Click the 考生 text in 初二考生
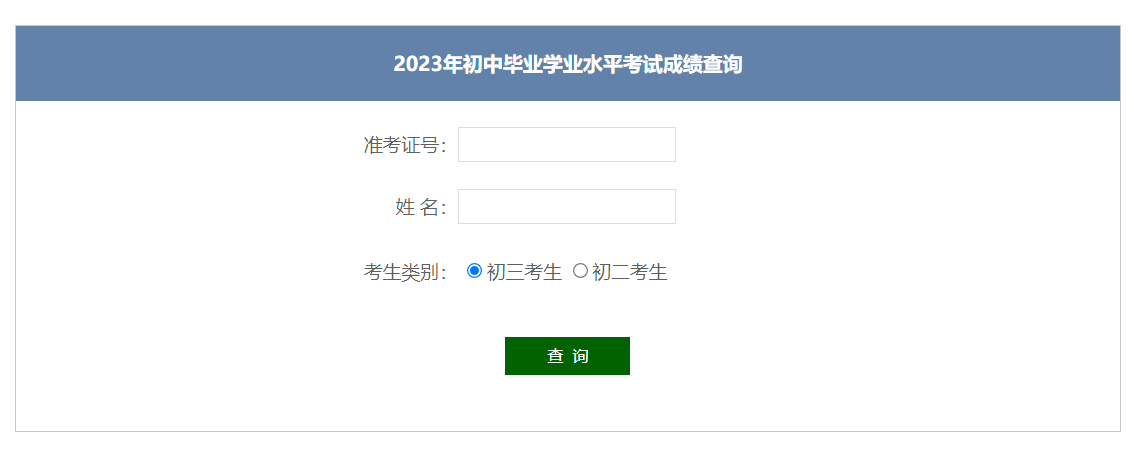 click(x=649, y=272)
